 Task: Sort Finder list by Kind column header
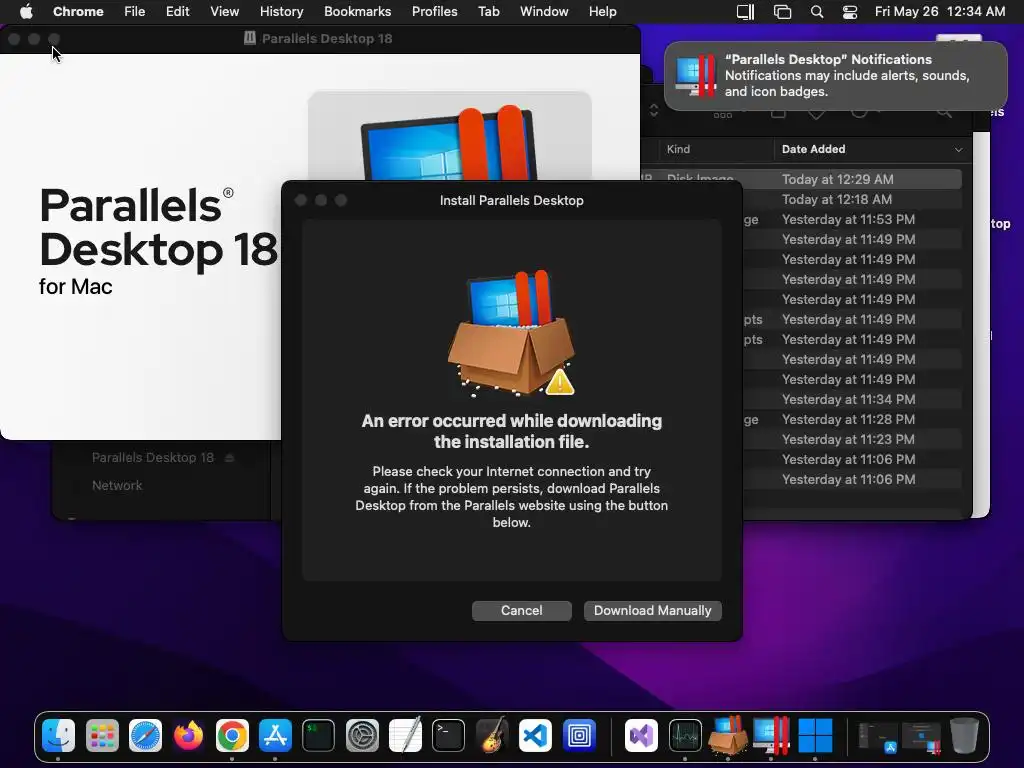678,149
